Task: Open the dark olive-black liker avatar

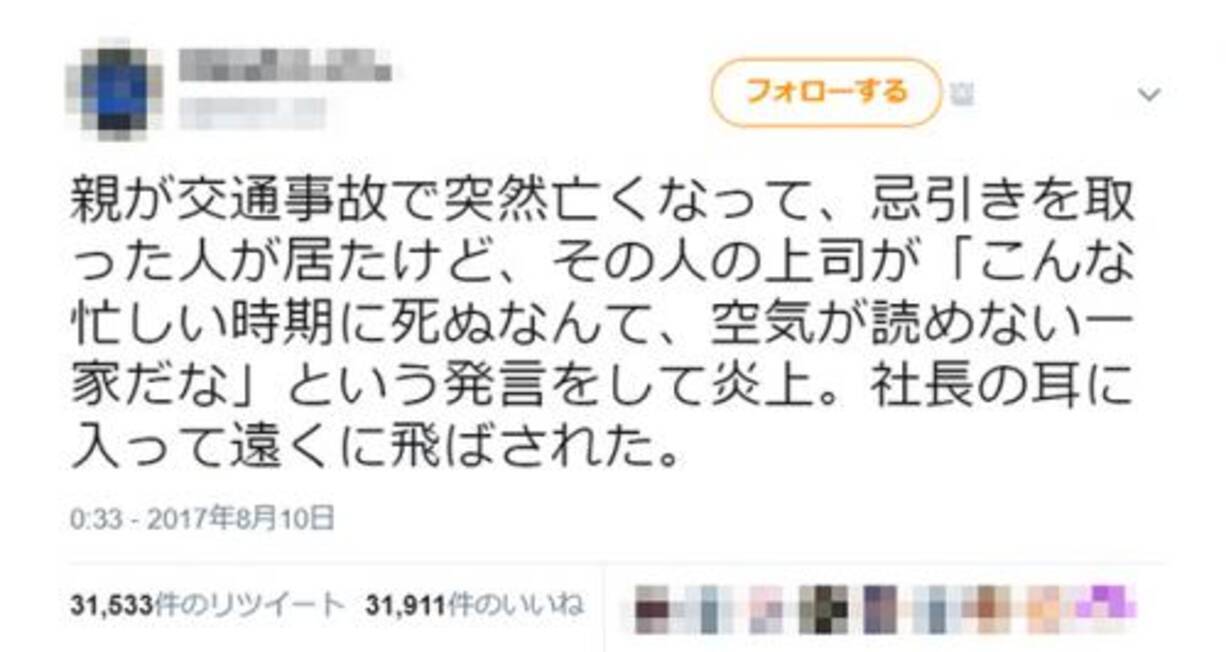Action: [824, 608]
